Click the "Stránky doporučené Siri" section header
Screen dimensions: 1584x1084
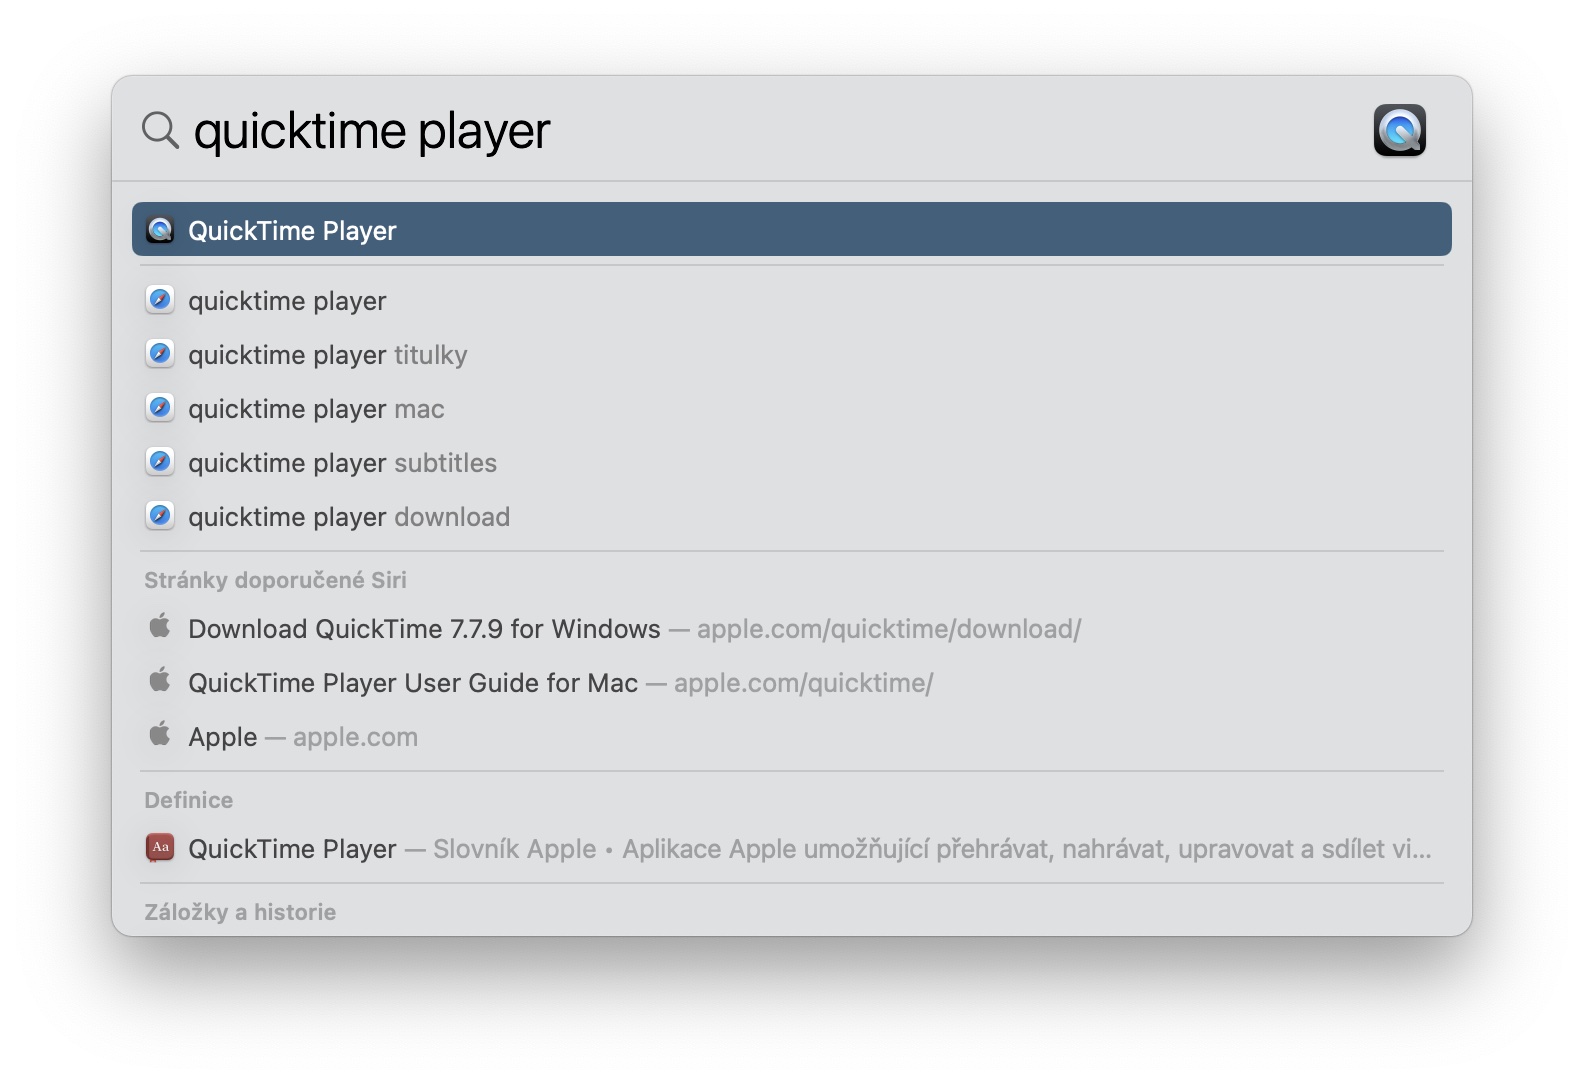click(275, 580)
